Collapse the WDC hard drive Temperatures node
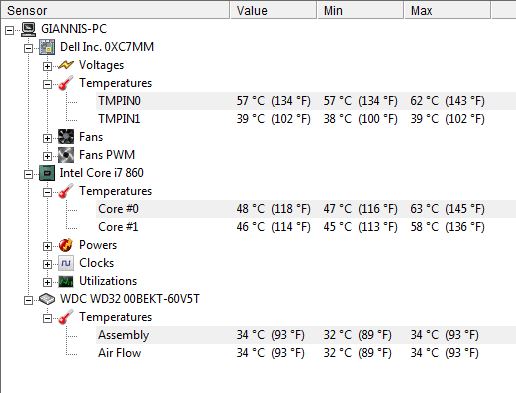 pos(47,318)
